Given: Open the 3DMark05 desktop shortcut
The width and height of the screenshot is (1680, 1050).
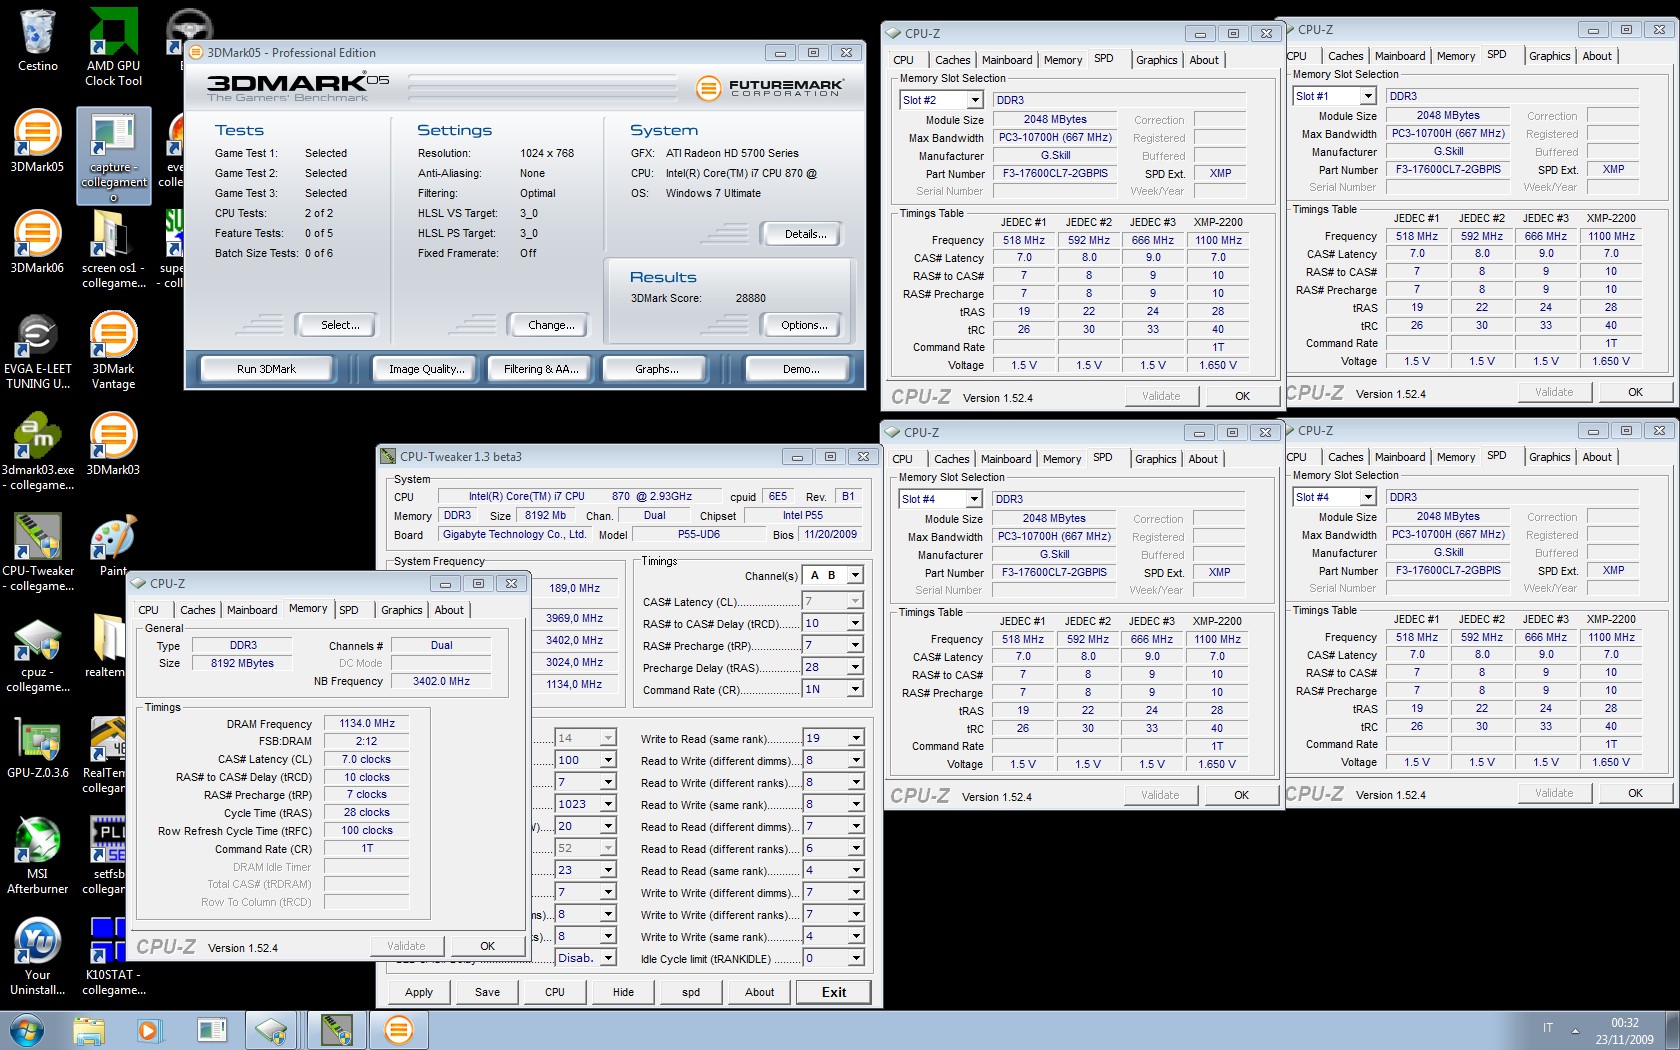Looking at the screenshot, I should [37, 141].
